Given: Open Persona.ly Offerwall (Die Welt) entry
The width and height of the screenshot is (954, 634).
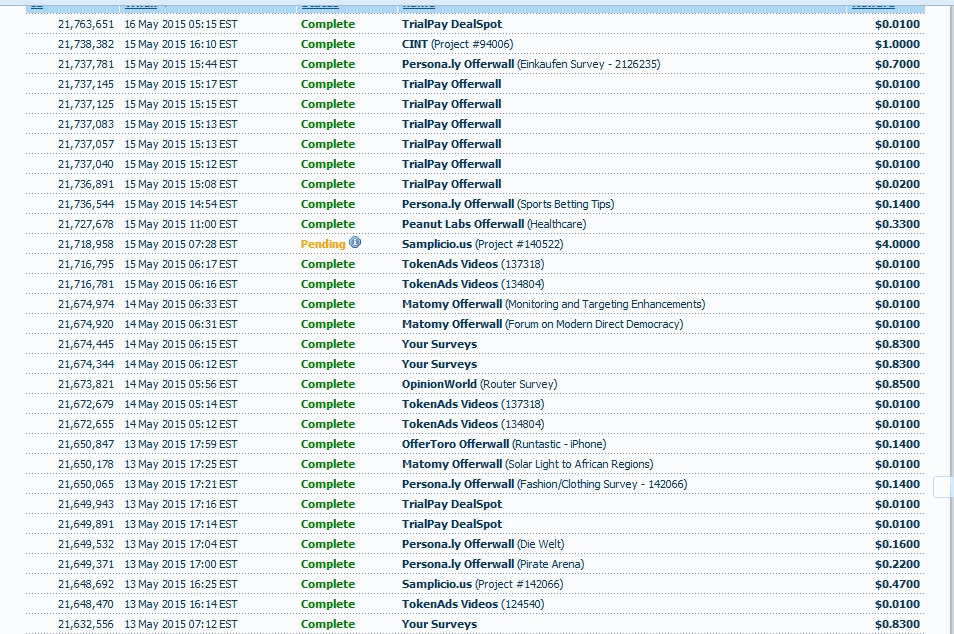Looking at the screenshot, I should click(x=483, y=545).
